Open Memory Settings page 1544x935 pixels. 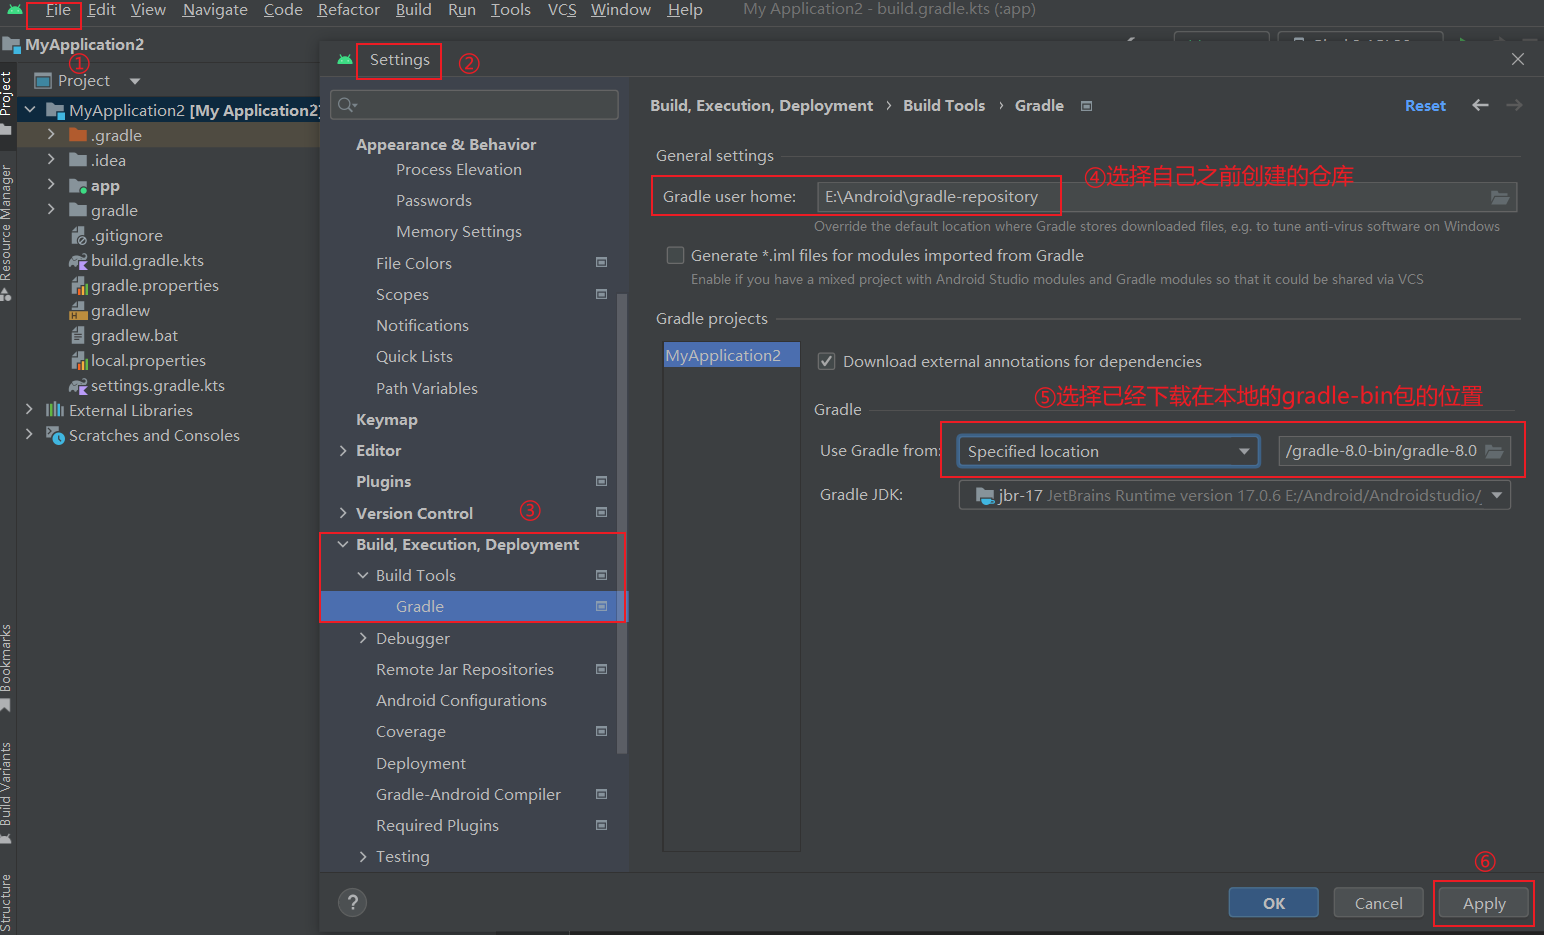459,232
